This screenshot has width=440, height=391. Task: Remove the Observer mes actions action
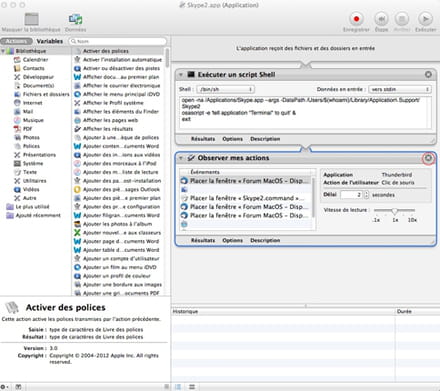point(428,158)
